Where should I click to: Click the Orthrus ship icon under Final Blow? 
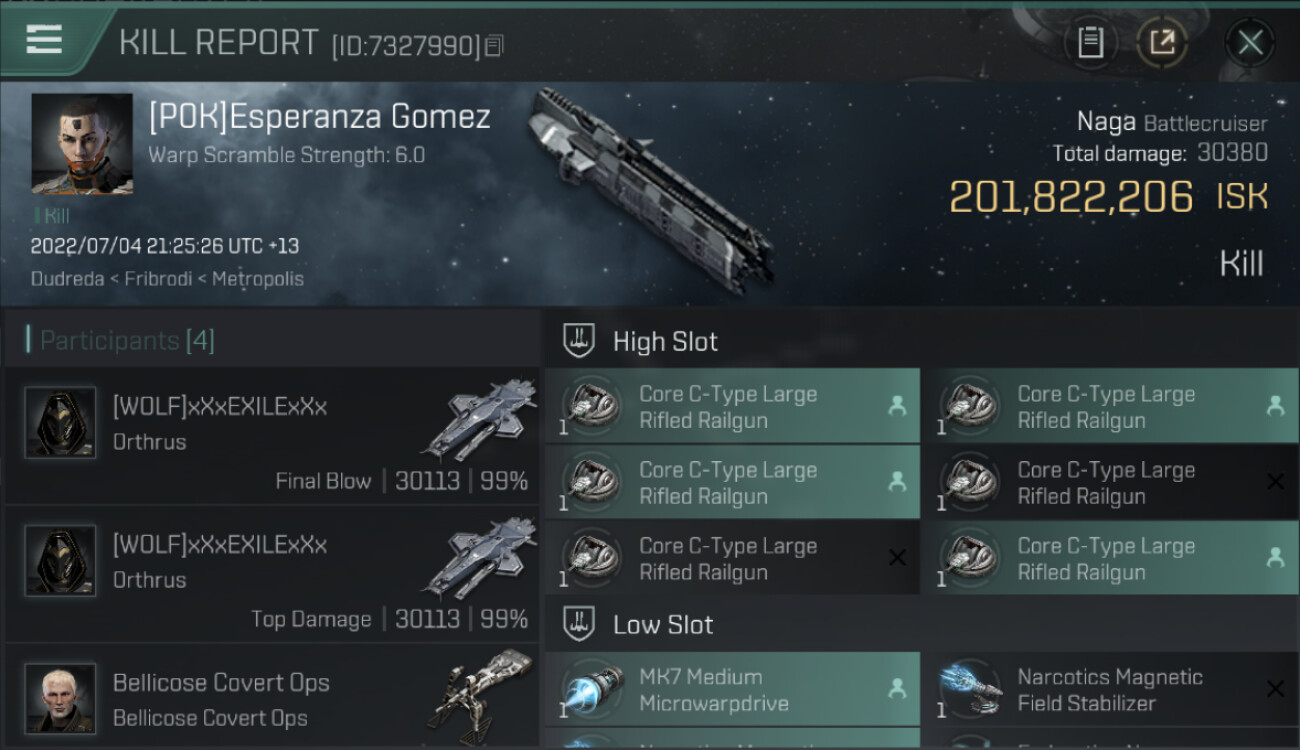pyautogui.click(x=480, y=419)
